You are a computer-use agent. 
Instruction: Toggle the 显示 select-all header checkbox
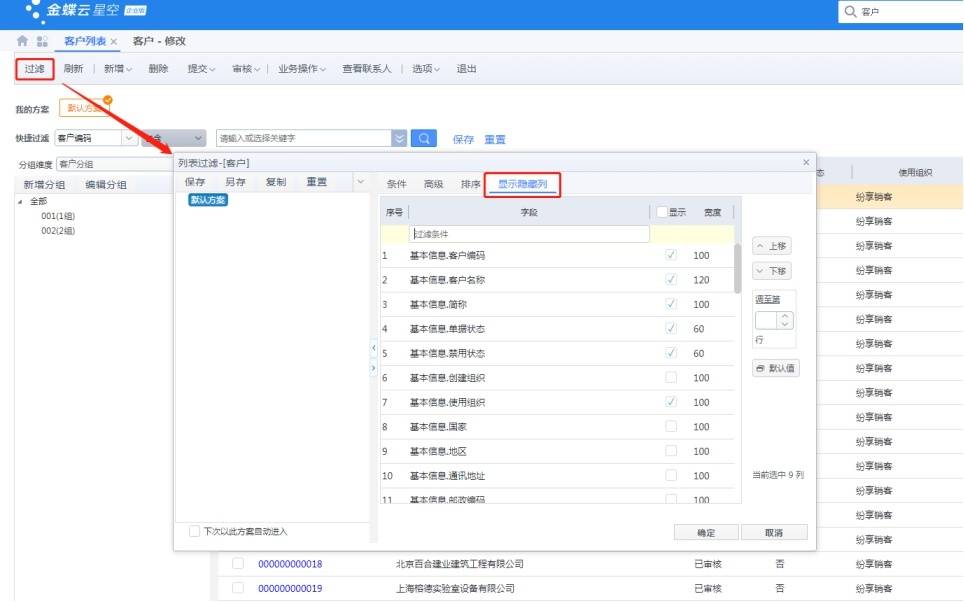click(x=662, y=212)
